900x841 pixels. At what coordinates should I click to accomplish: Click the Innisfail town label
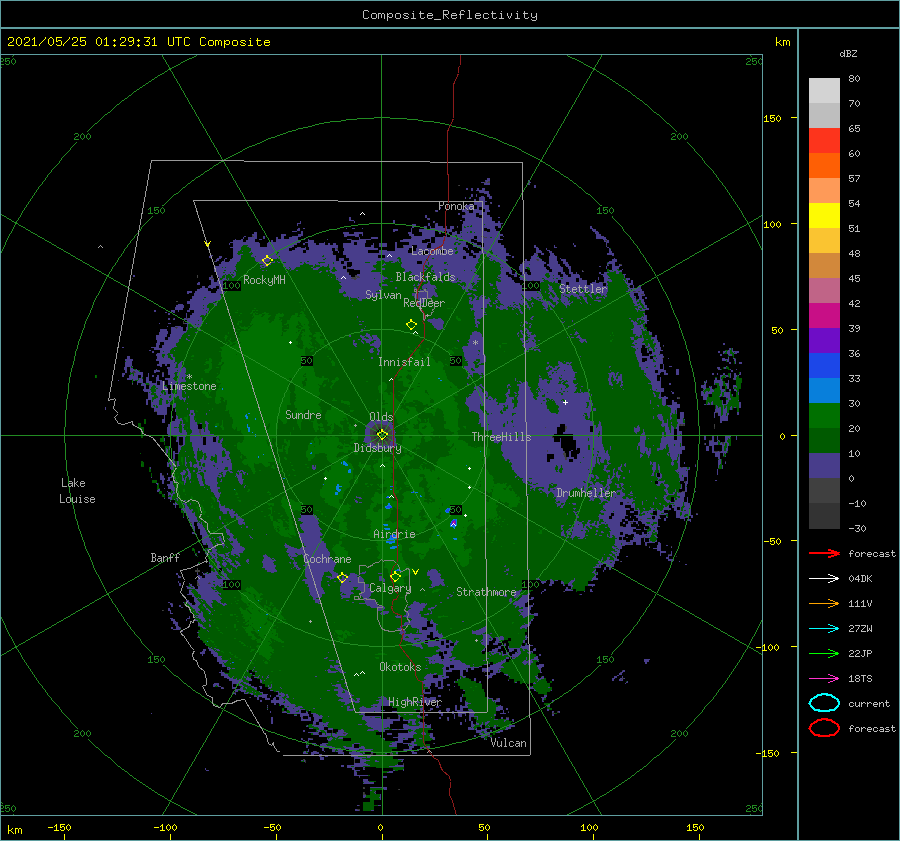[404, 362]
